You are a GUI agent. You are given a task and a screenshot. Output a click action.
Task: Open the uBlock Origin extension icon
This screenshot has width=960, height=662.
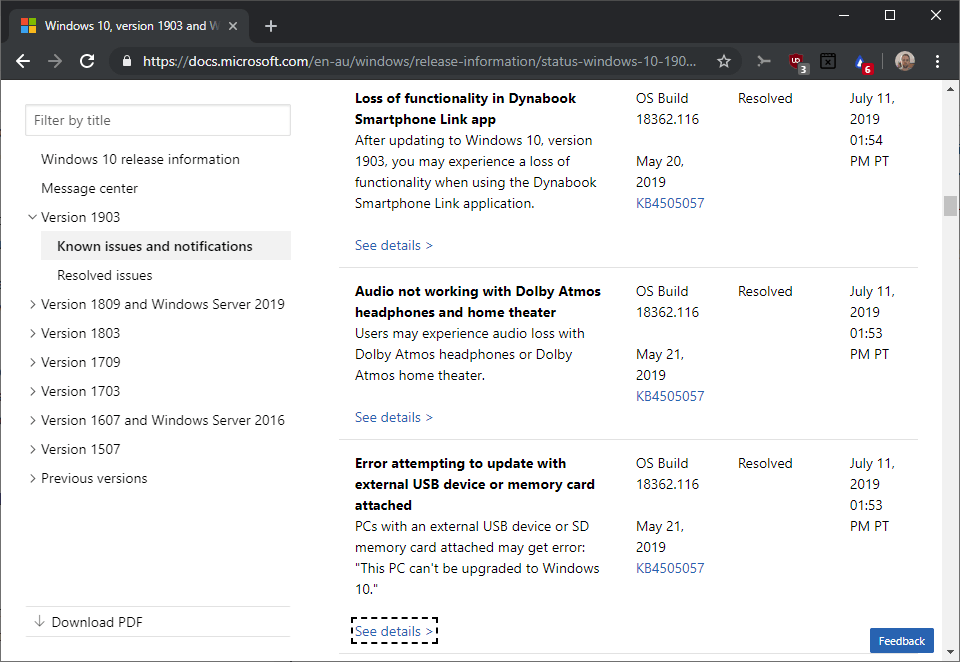click(x=797, y=61)
